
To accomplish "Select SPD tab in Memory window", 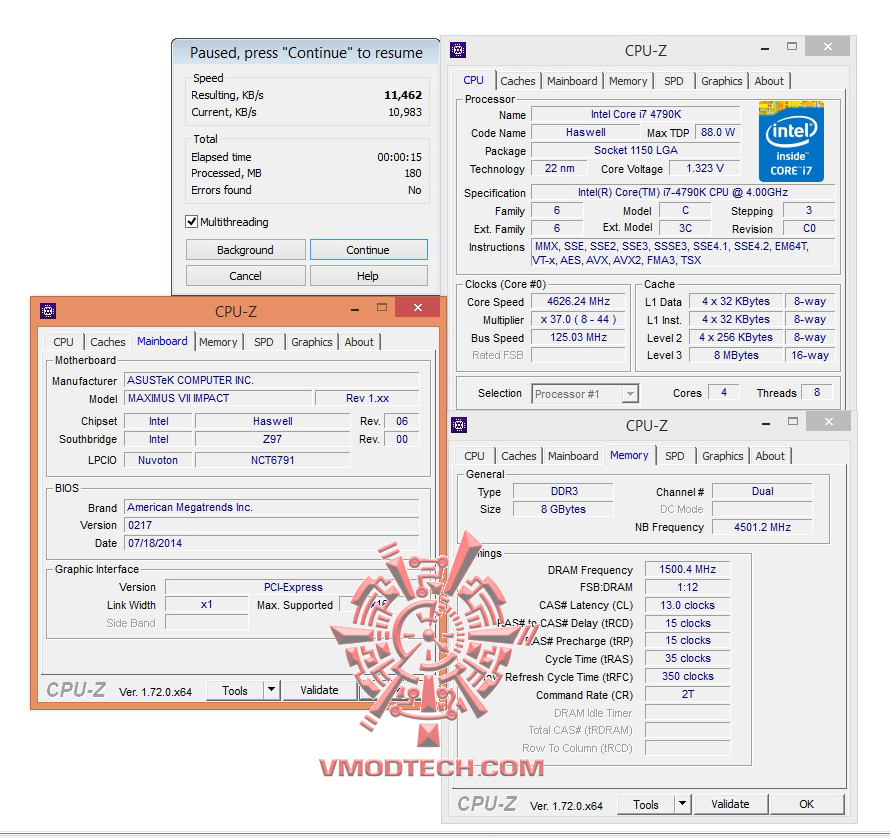I will point(674,456).
